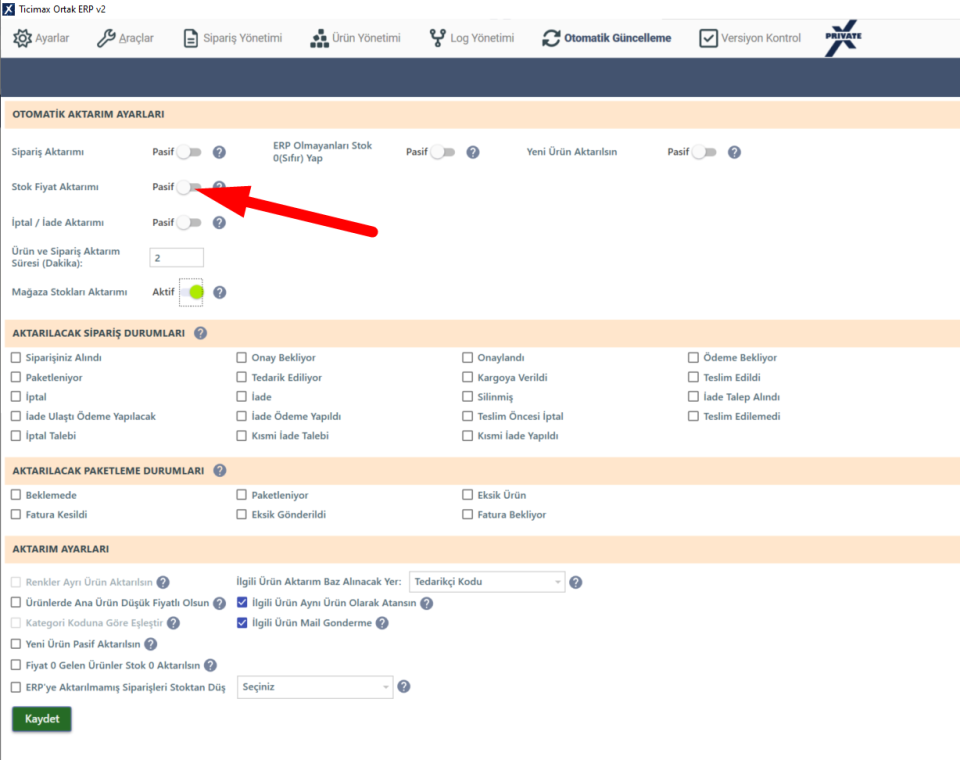Open help for Aktarılacak Sipariş Durumları
960x760 pixels.
pos(201,333)
